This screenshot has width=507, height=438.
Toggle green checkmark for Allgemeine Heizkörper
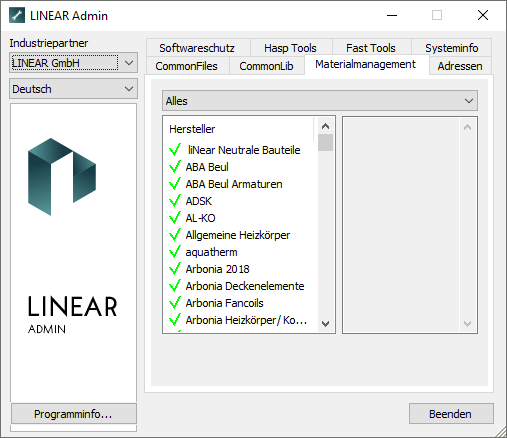175,235
